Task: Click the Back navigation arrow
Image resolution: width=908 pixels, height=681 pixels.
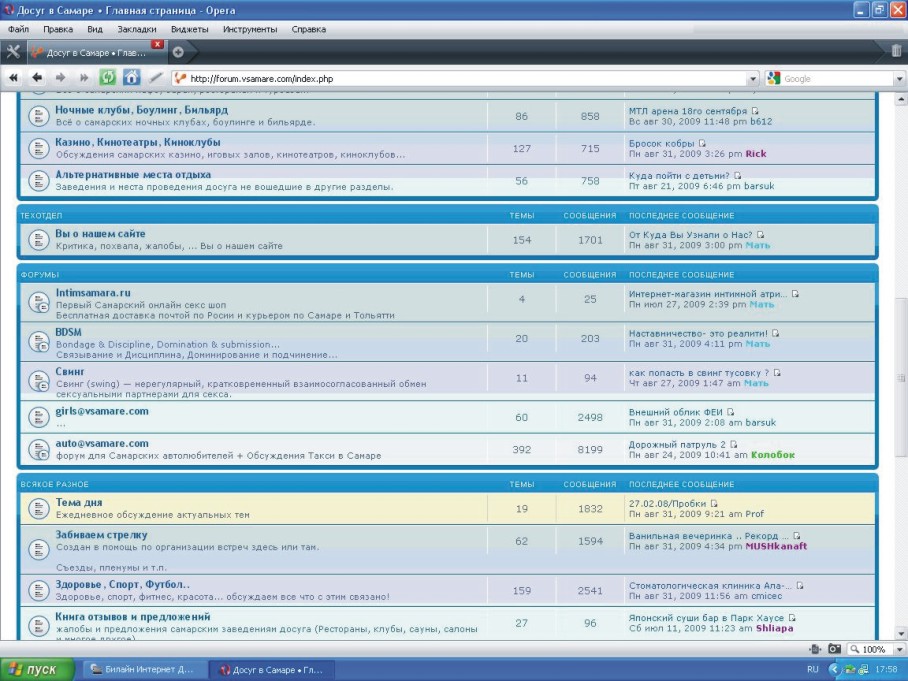Action: point(37,78)
